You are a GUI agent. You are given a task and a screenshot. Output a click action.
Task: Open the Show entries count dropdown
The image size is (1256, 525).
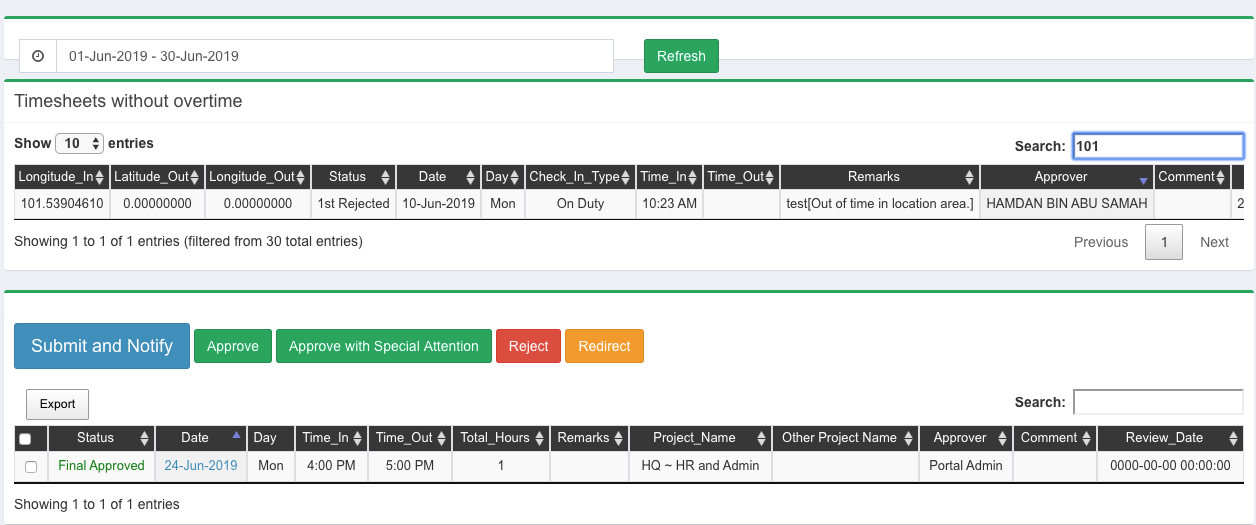click(x=79, y=144)
